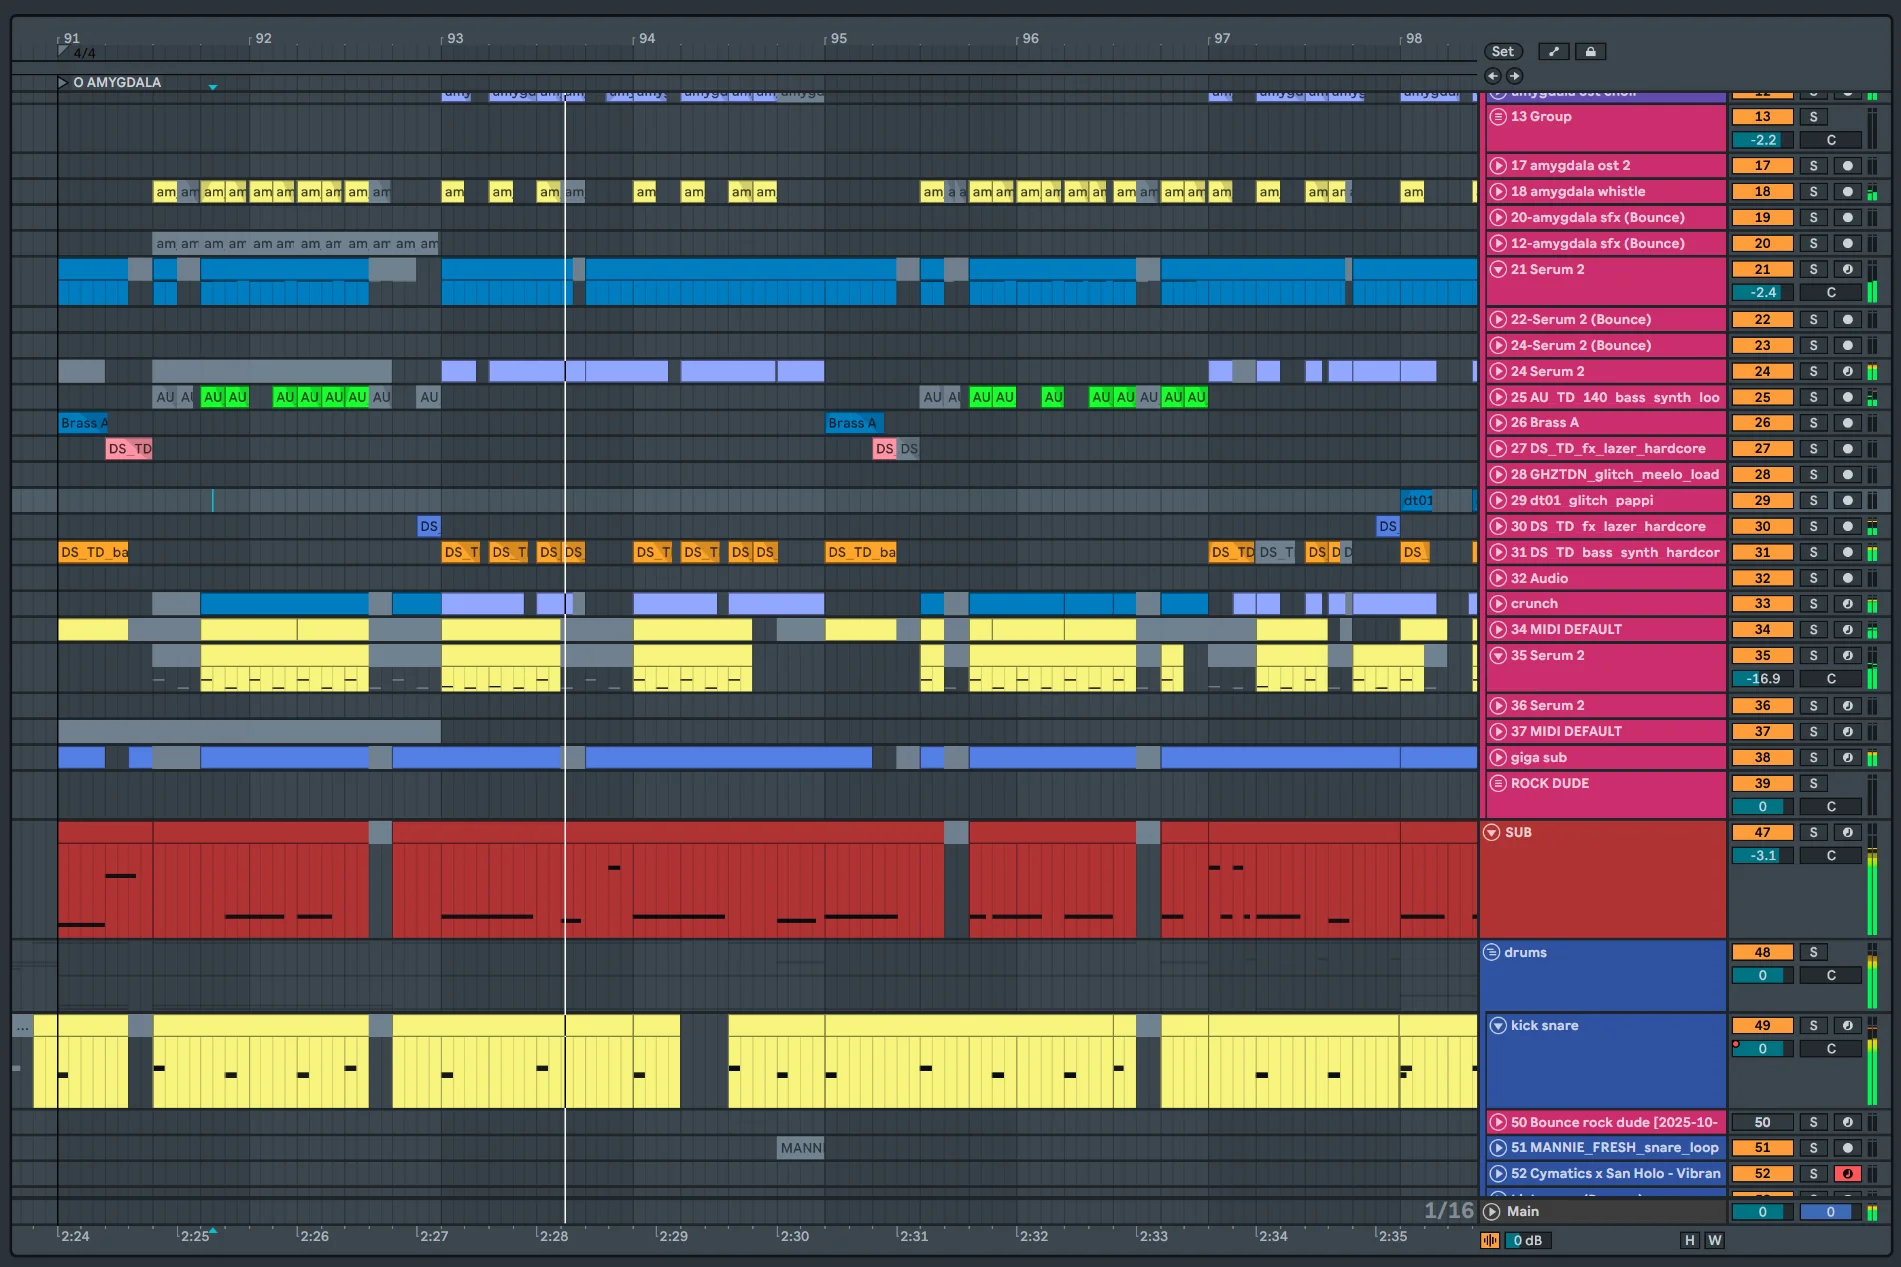The width and height of the screenshot is (1901, 1267).
Task: Click volume slider showing -16.9
Action: click(1762, 679)
